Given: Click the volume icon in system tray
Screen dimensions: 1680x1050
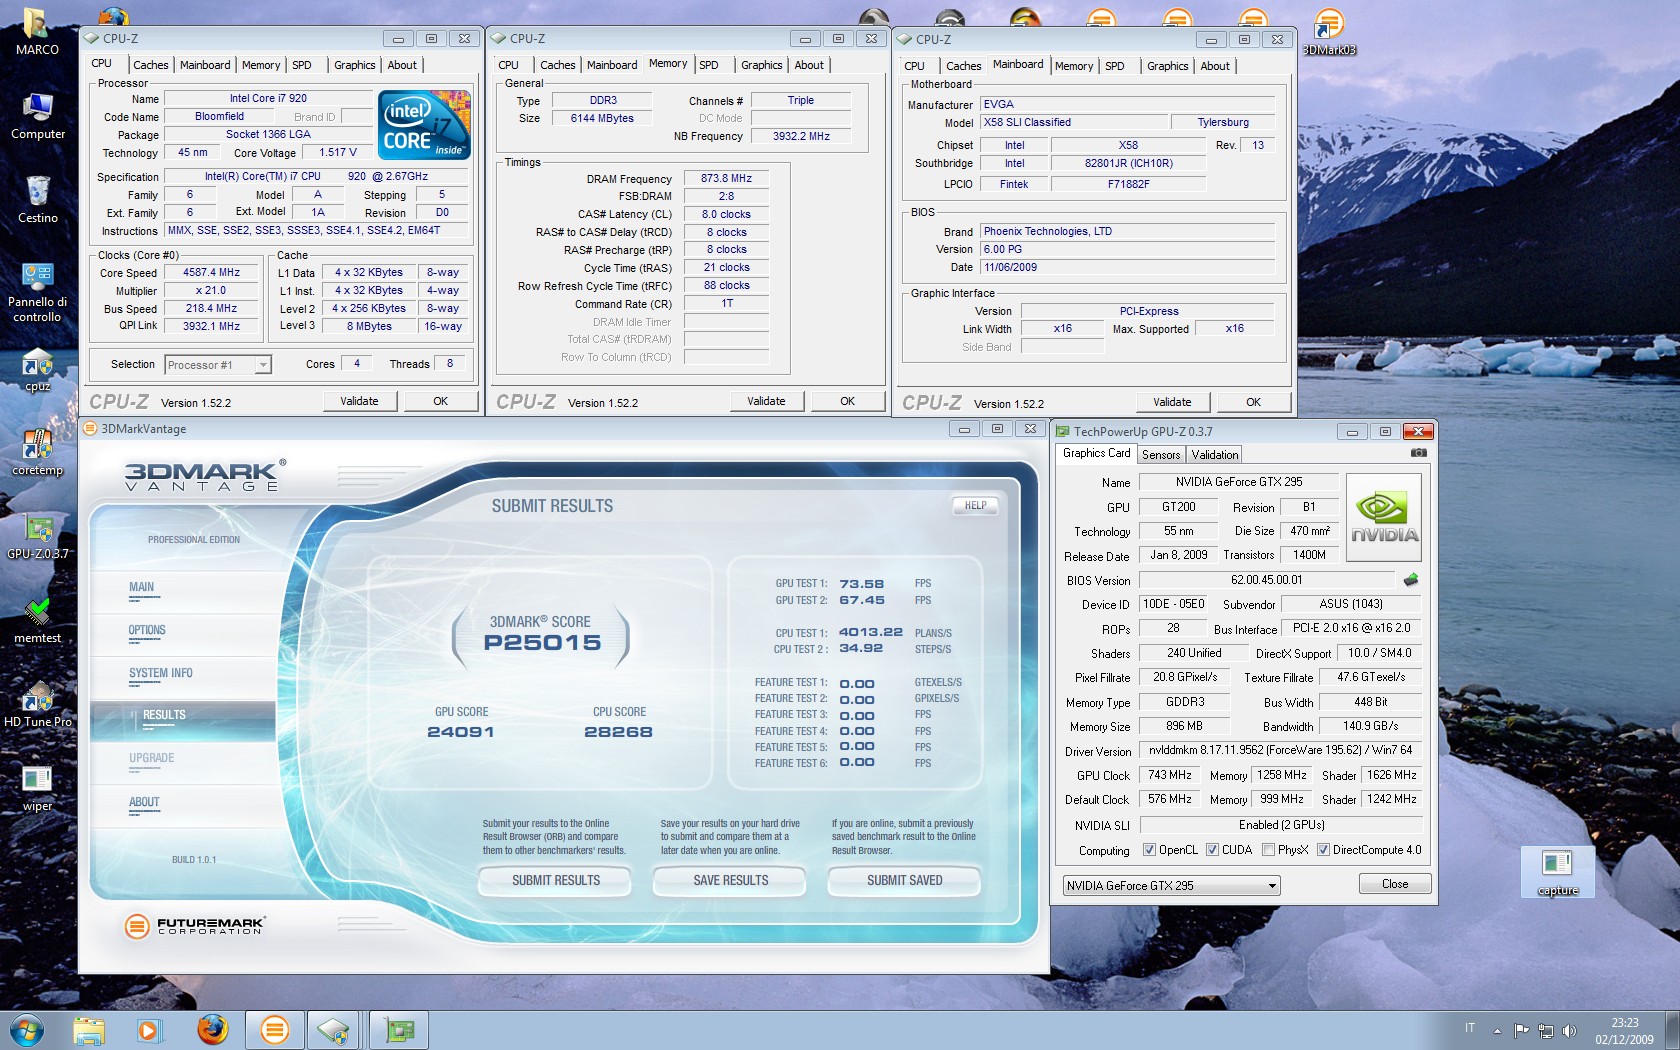Looking at the screenshot, I should [x=1569, y=1031].
